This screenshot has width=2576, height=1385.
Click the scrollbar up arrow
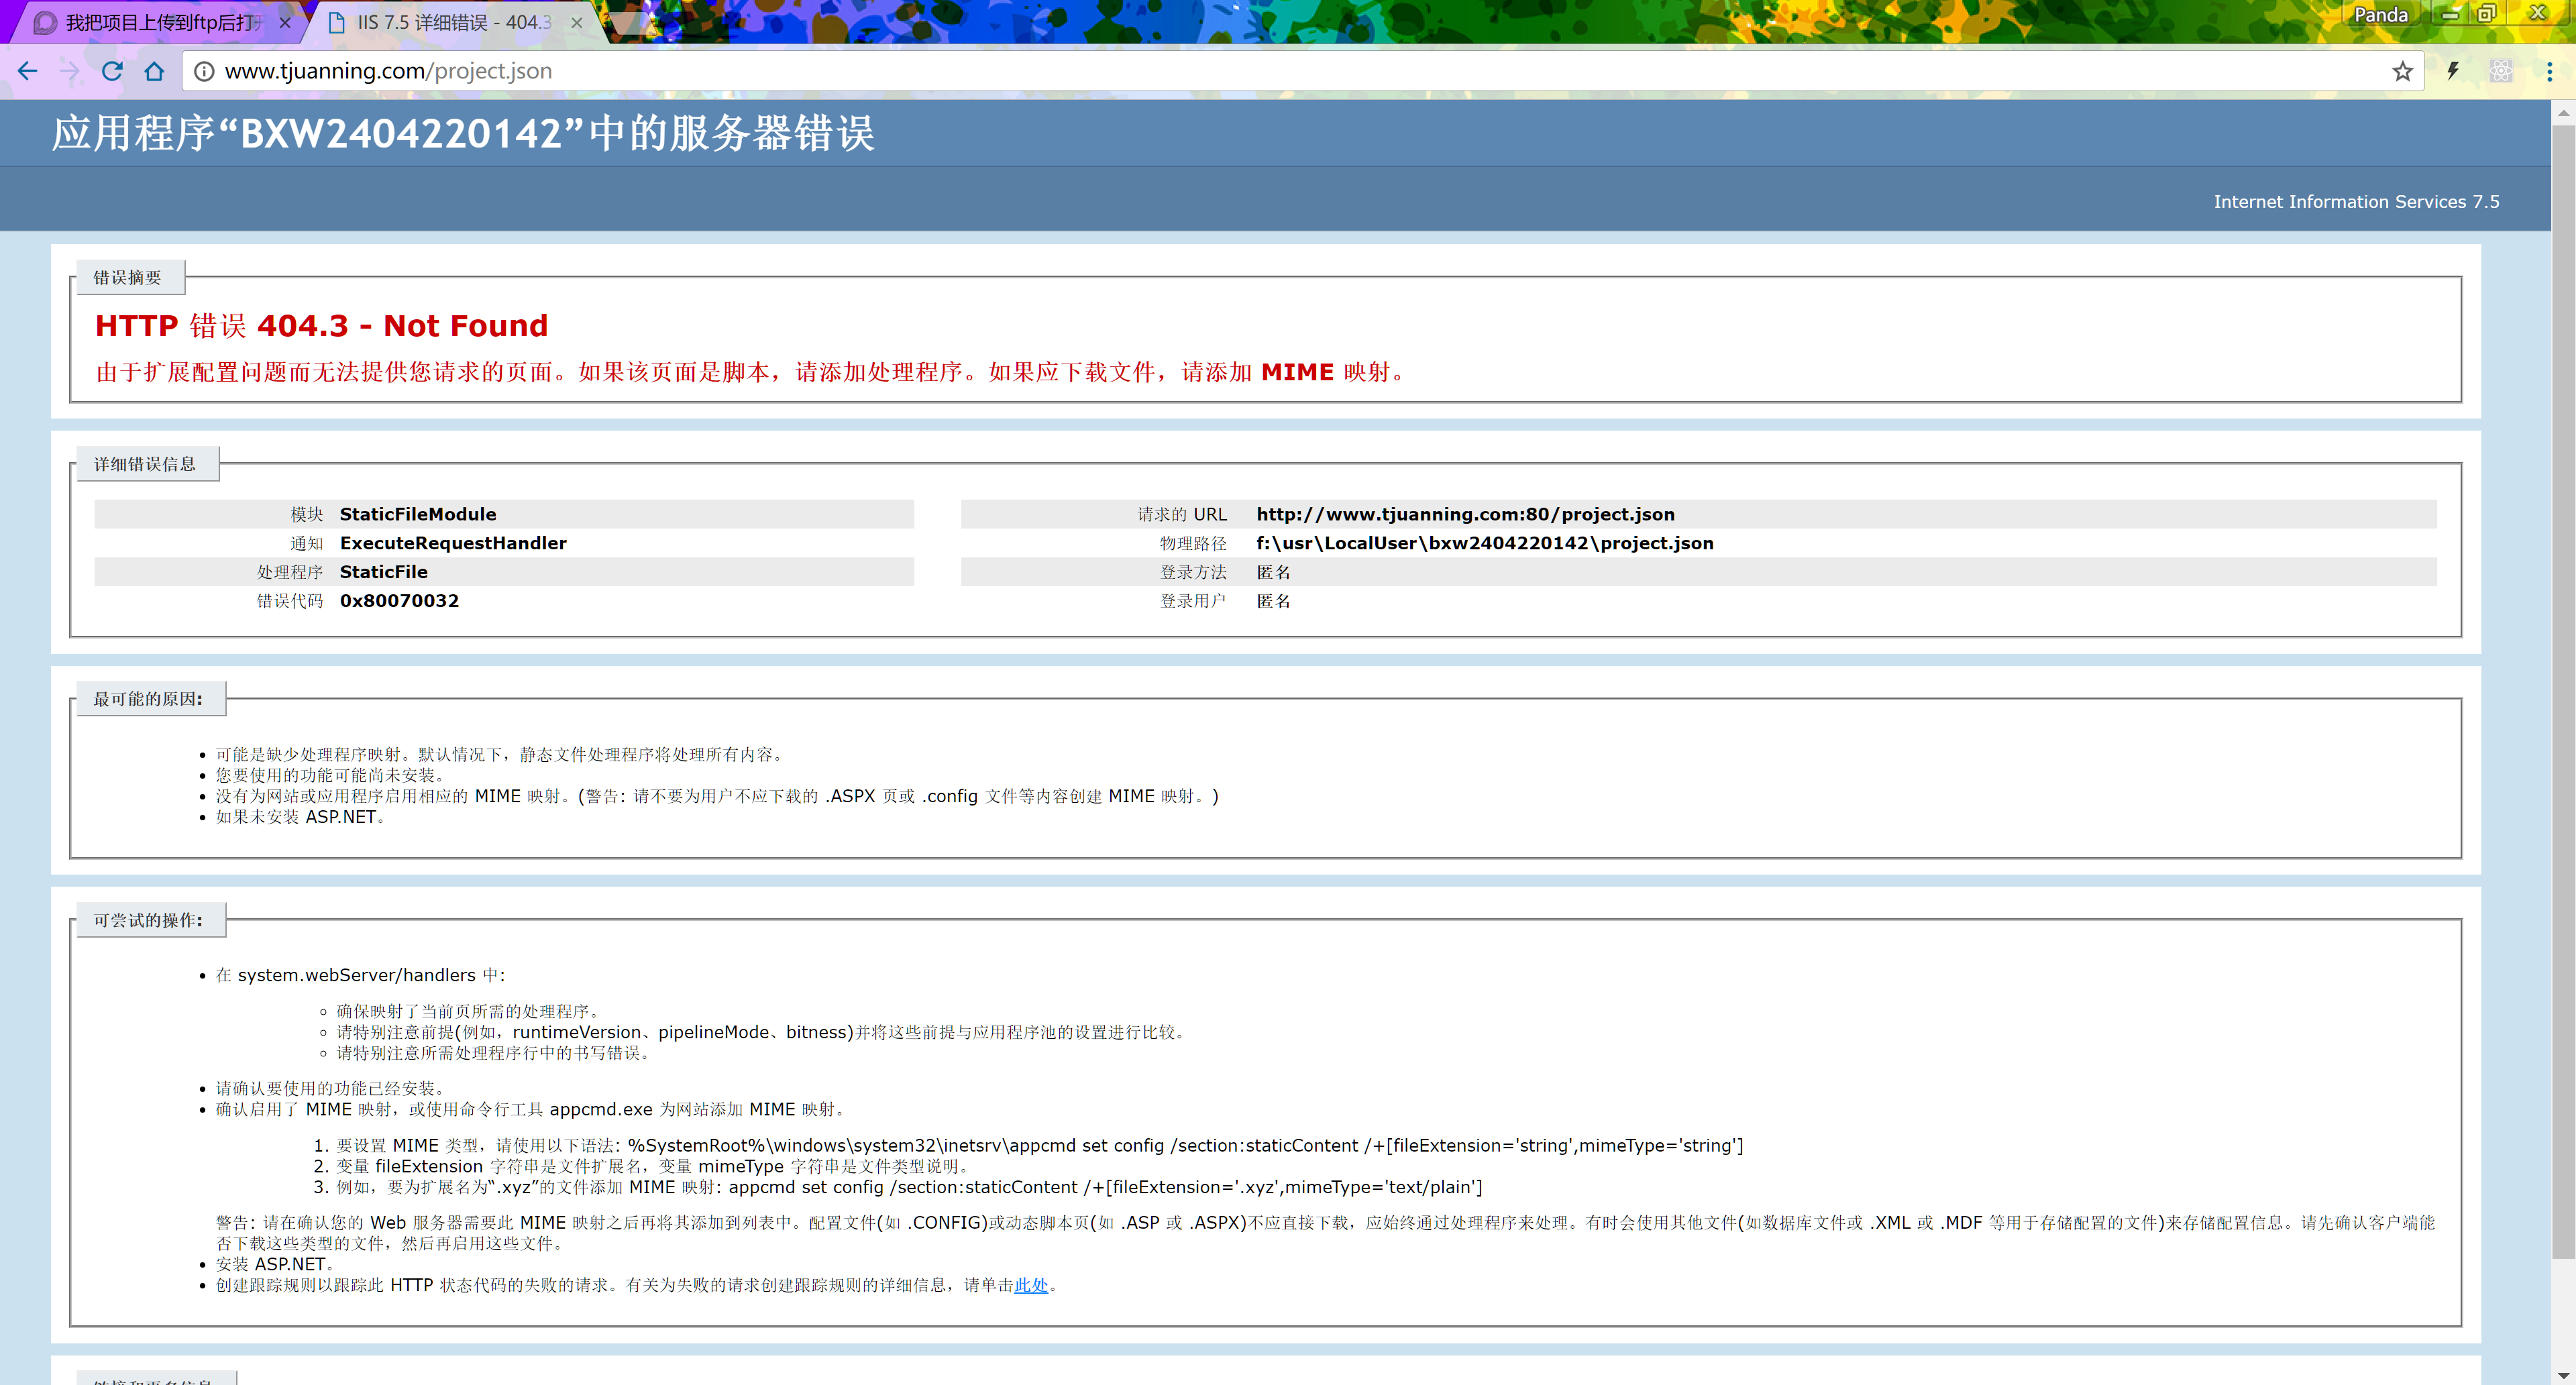point(2563,113)
